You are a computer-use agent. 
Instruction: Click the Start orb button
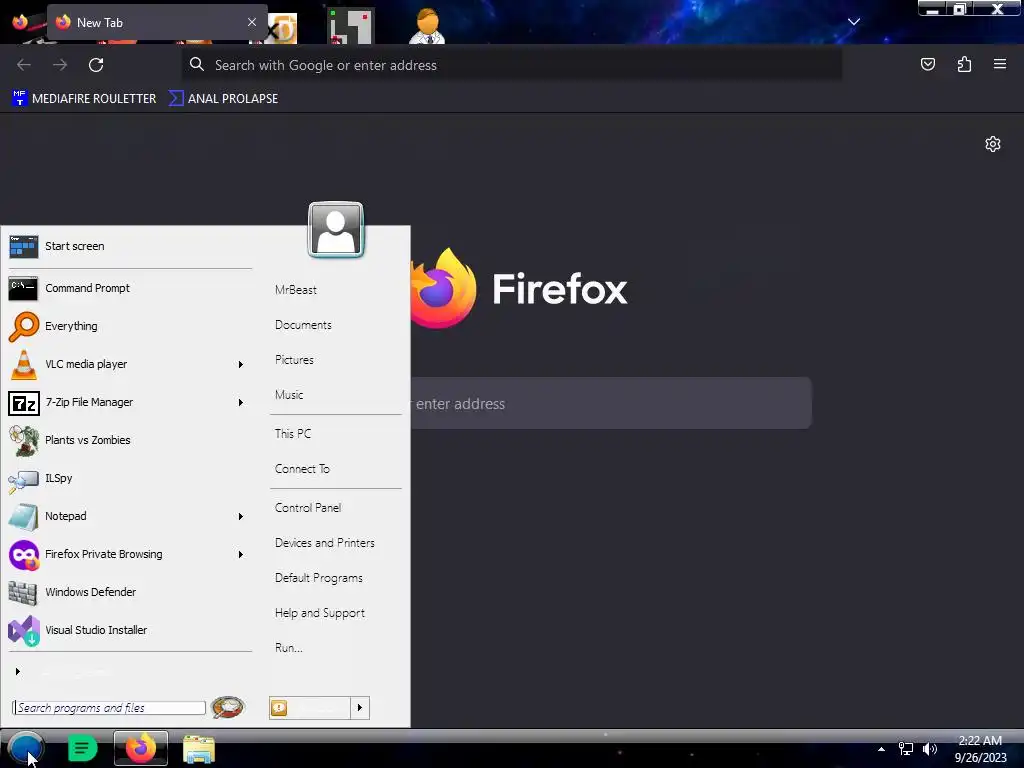[x=25, y=748]
